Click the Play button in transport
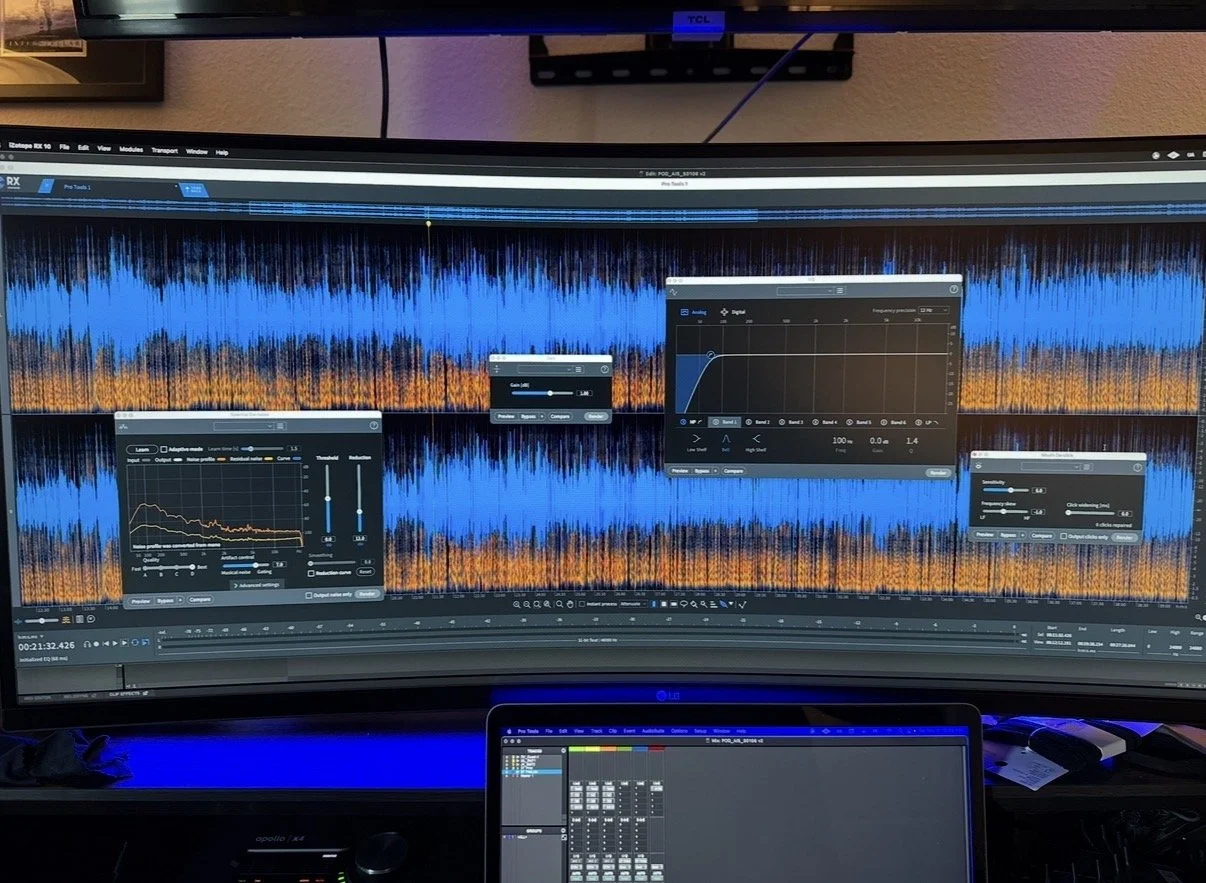This screenshot has height=883, width=1206. click(x=115, y=643)
